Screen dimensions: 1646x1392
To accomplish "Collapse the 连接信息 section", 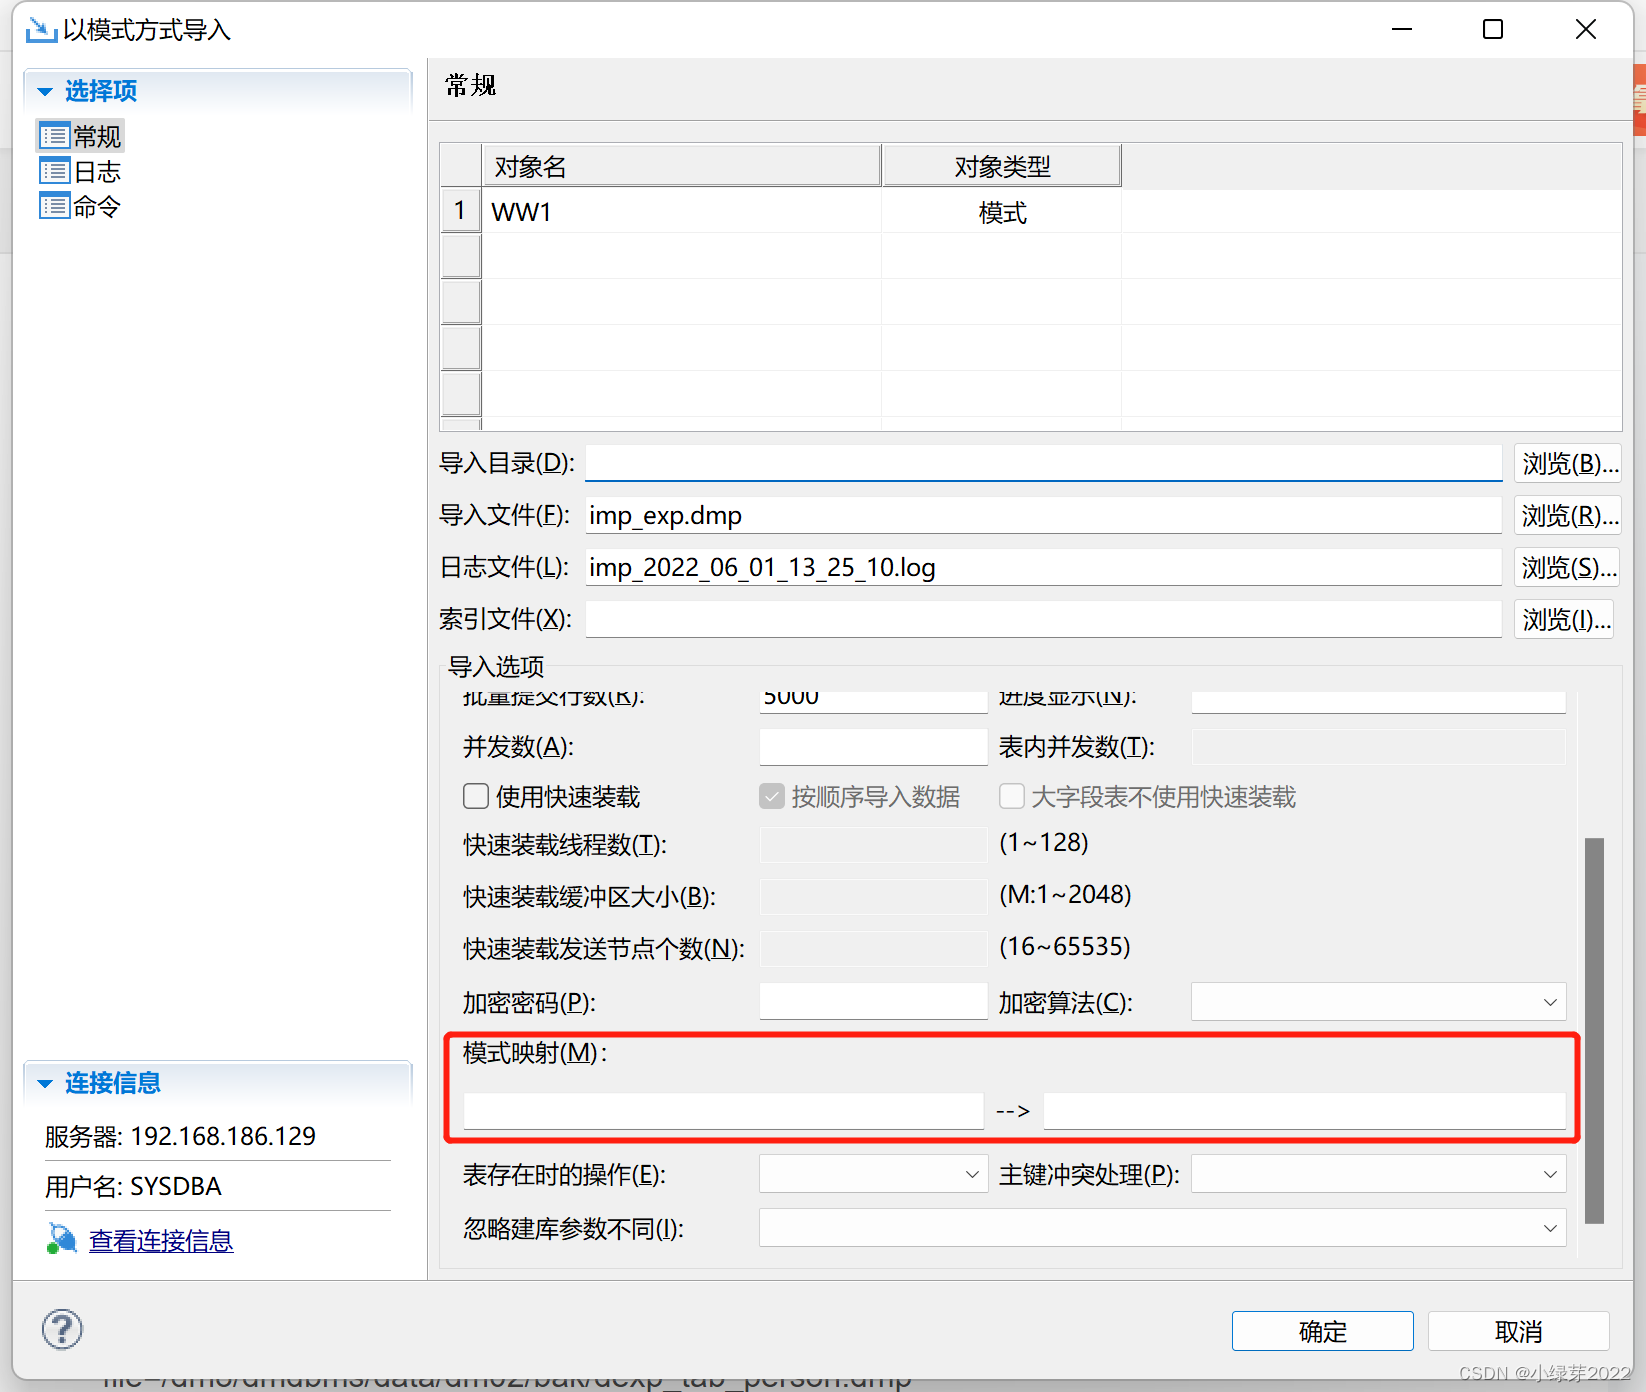I will click(x=44, y=1082).
